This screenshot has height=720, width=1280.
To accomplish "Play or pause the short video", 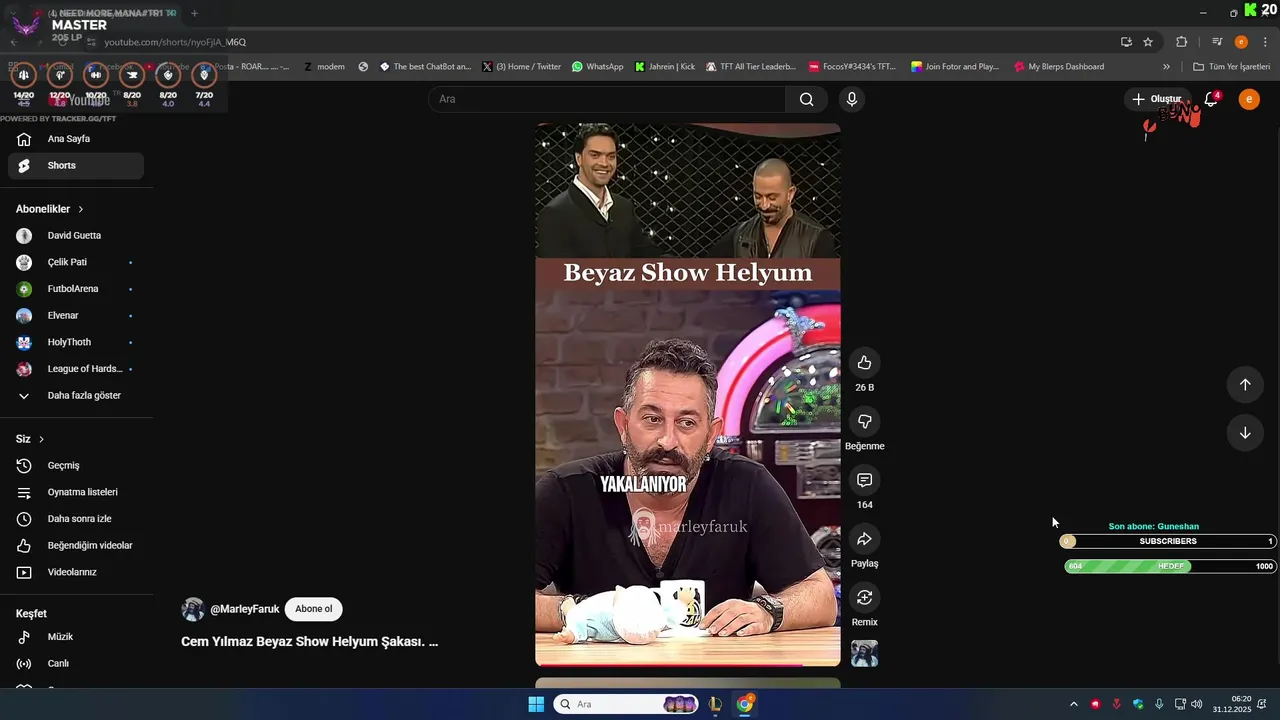I will point(688,395).
